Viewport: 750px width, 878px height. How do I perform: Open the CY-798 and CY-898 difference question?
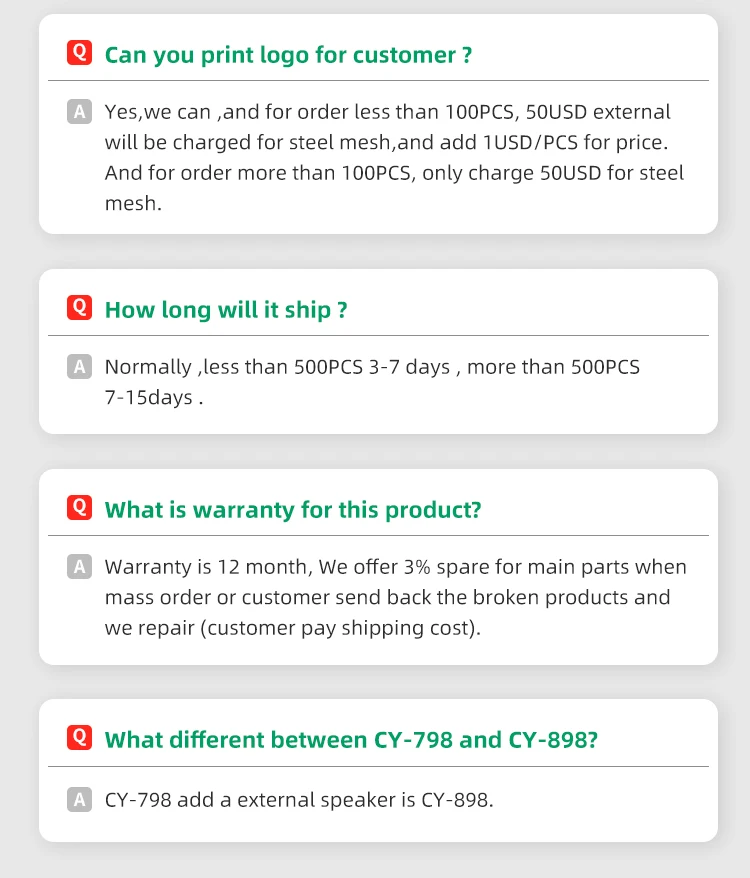(x=351, y=740)
